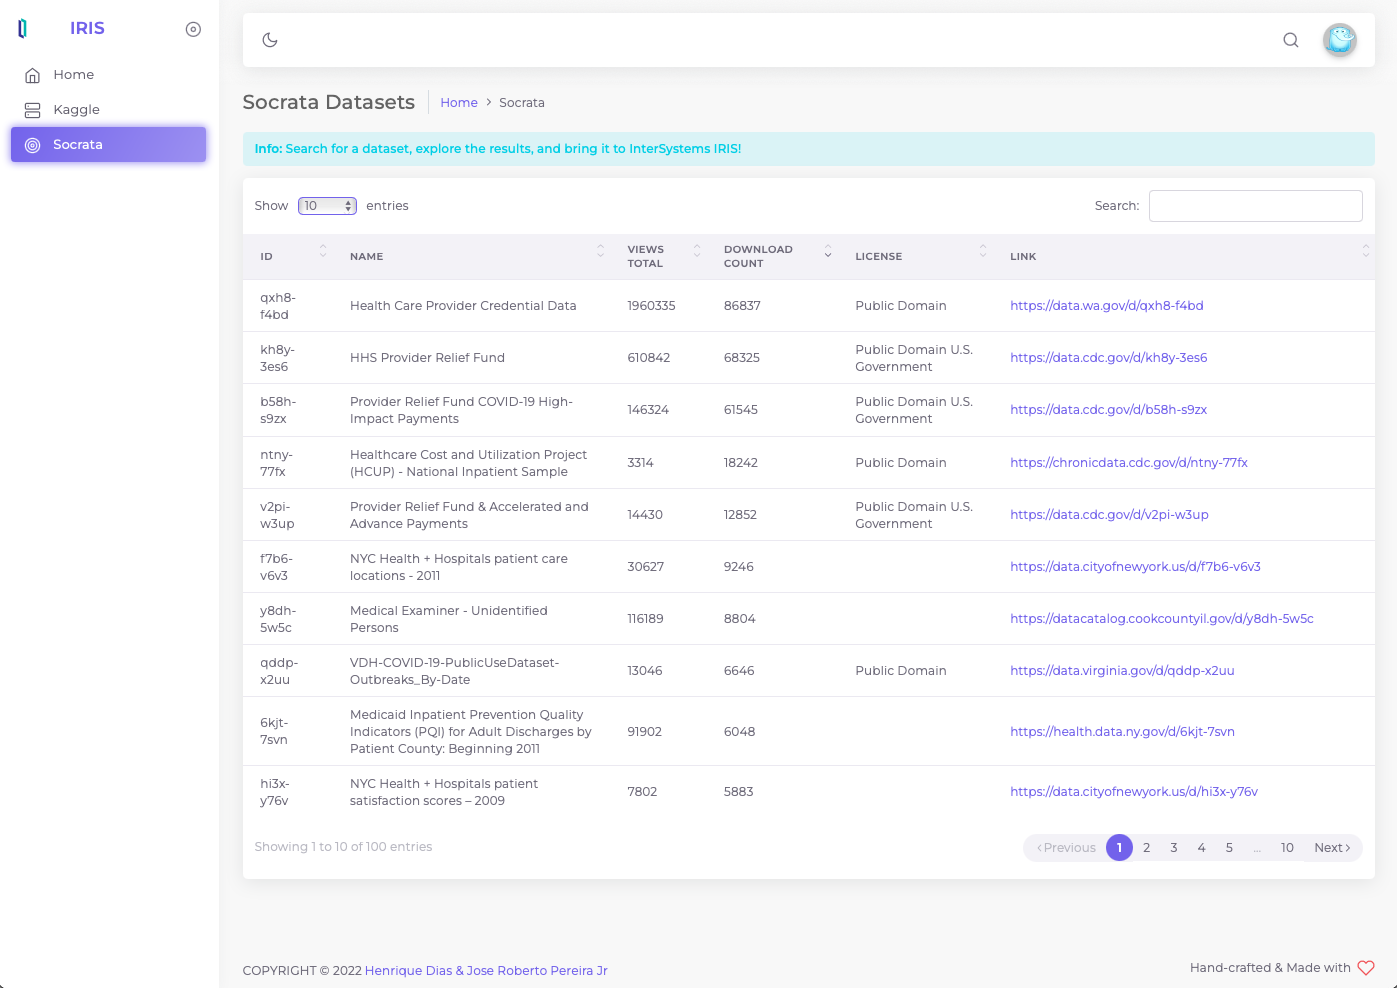Click Medical Examiner - Unidentified Persons name
Image resolution: width=1397 pixels, height=988 pixels.
[x=449, y=619]
